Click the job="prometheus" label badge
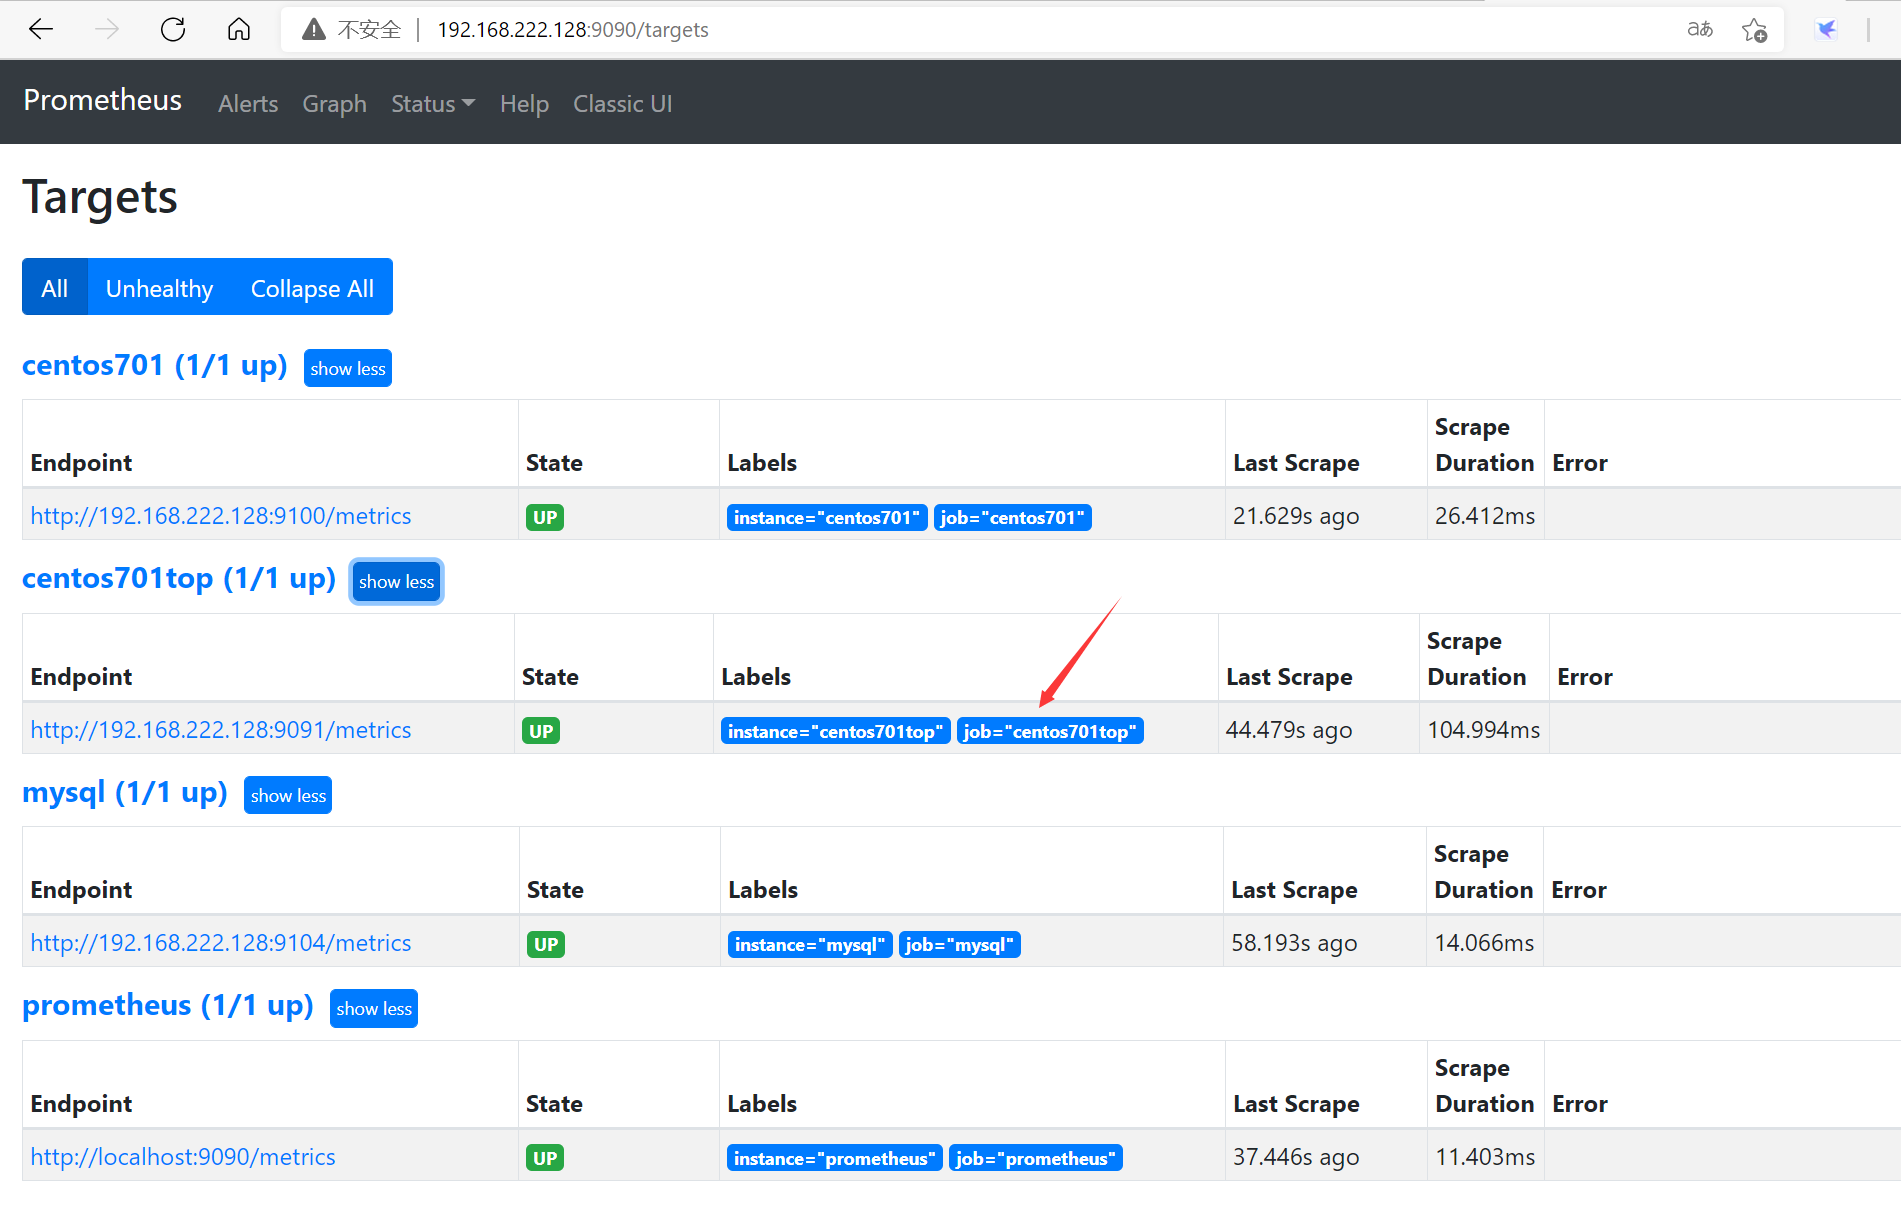This screenshot has height=1231, width=1901. [1036, 1158]
